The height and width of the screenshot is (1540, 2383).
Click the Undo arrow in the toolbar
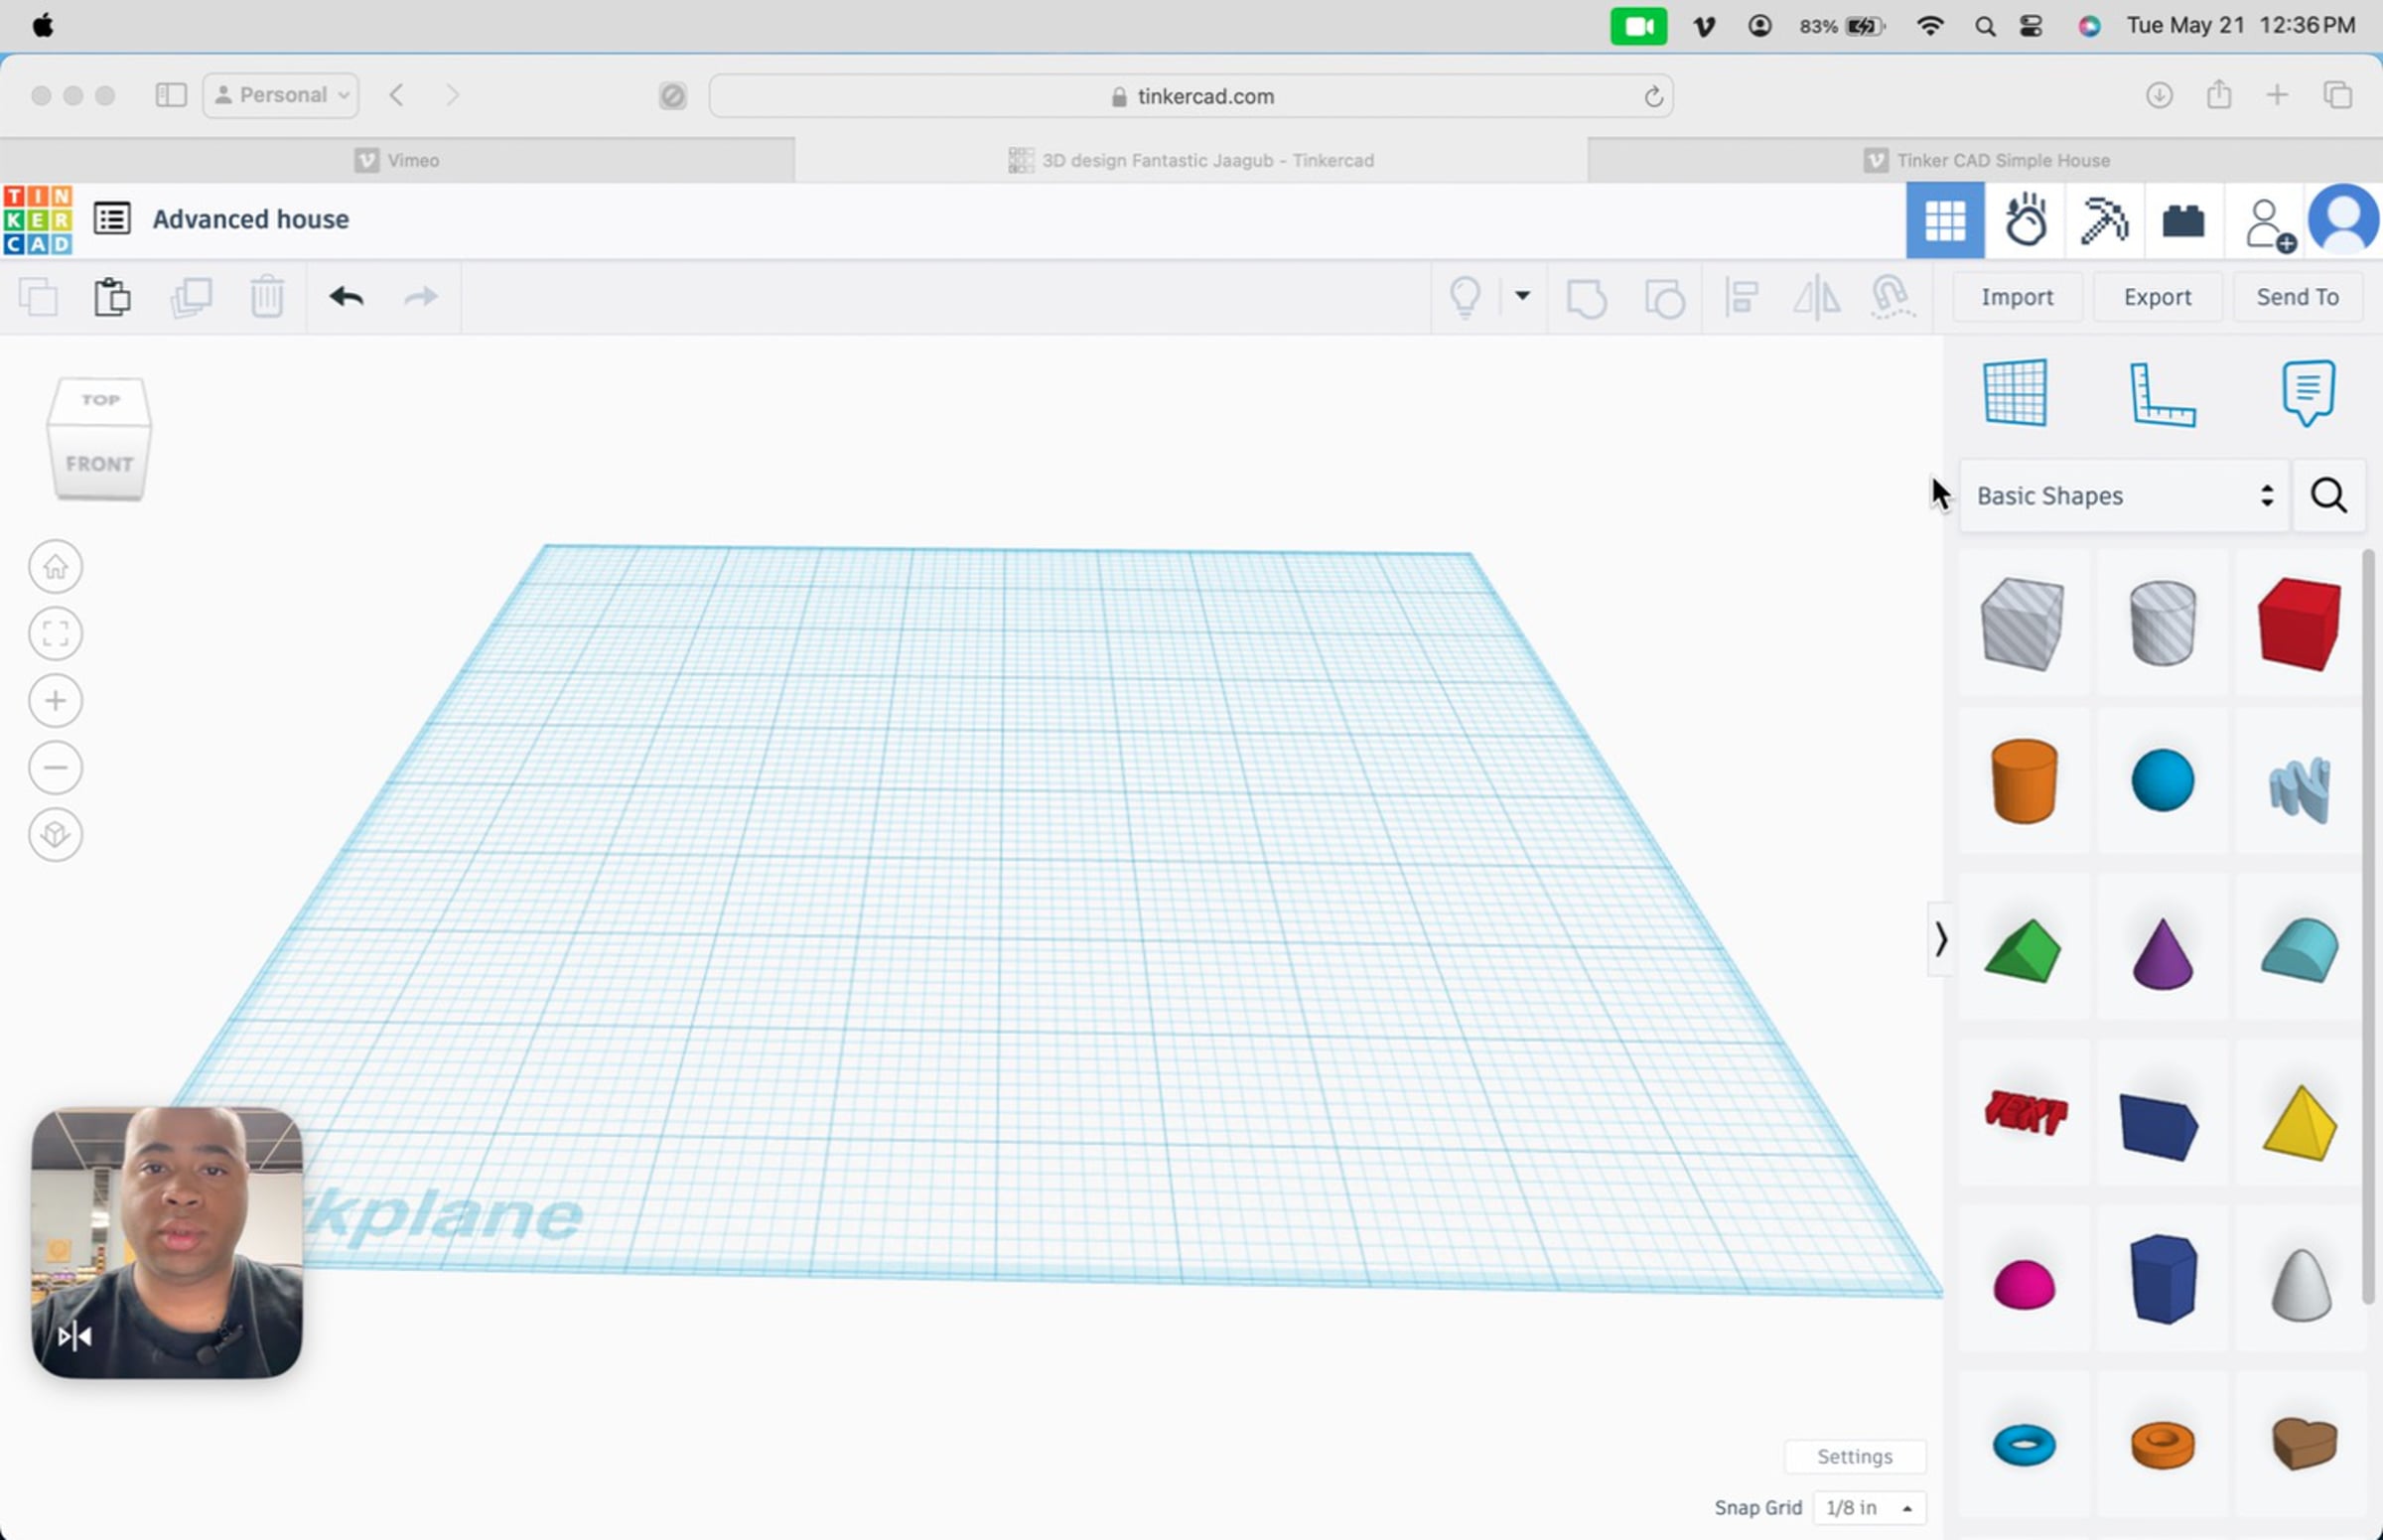tap(346, 297)
